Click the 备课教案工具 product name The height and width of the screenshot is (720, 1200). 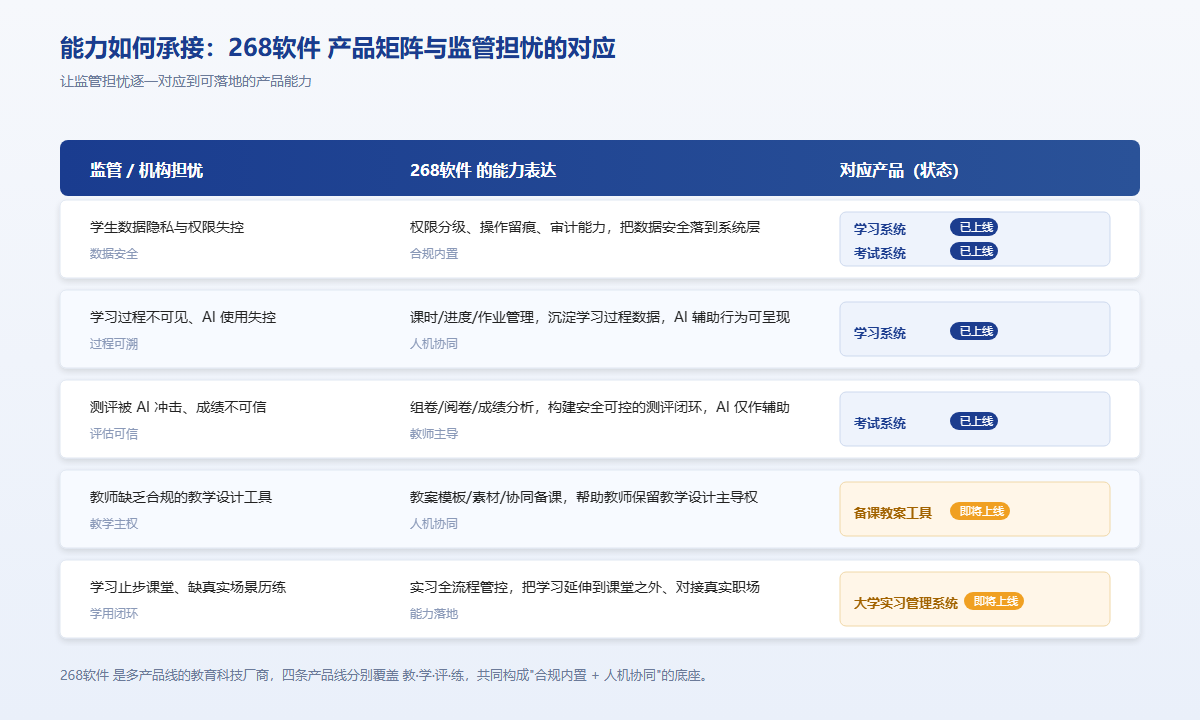[893, 513]
